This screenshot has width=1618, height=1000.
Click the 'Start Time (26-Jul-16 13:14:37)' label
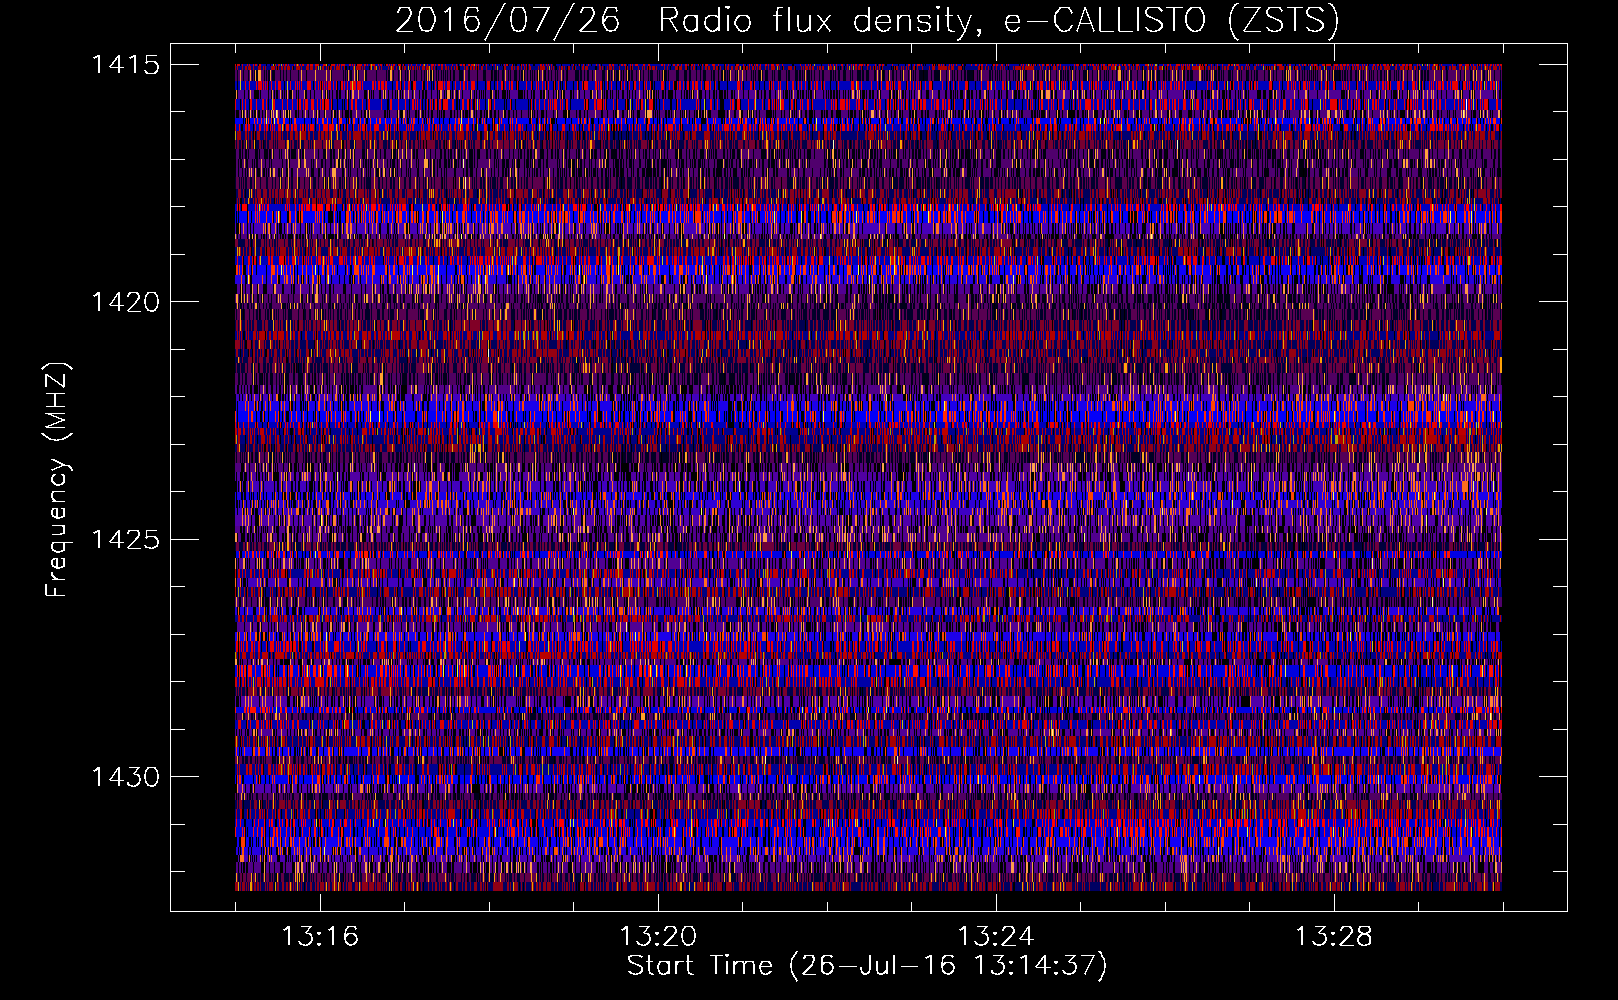click(x=867, y=966)
